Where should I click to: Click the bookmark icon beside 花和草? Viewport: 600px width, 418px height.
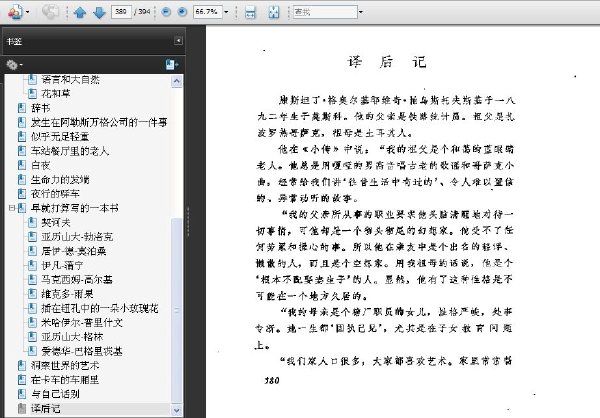tap(33, 94)
